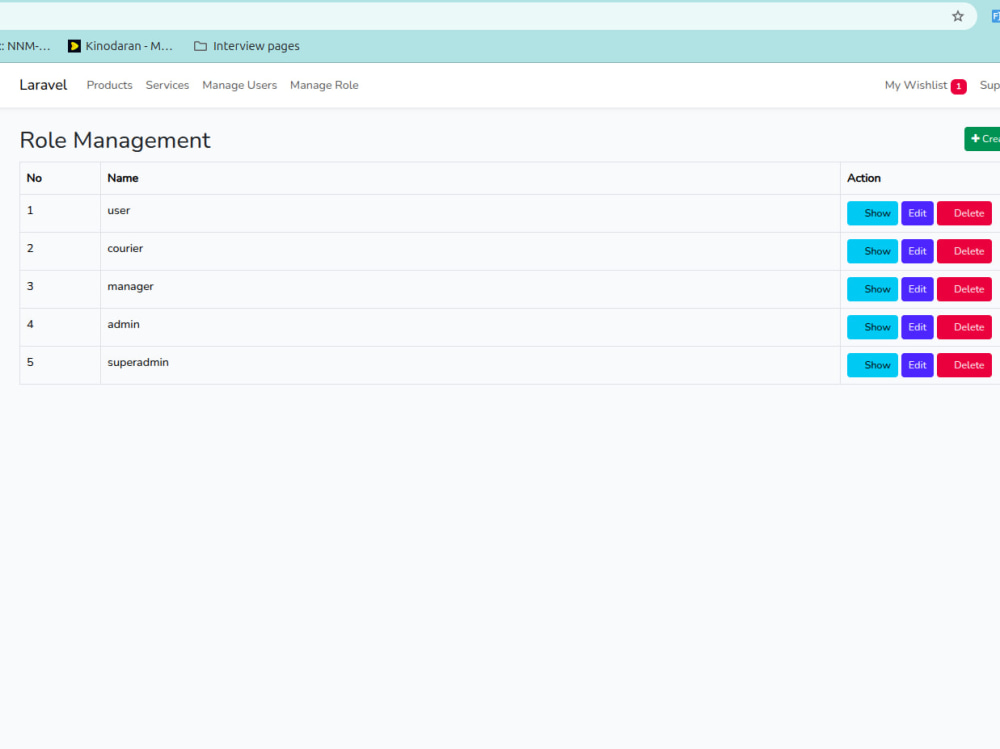Open the NNM bookmark
Image resolution: width=1000 pixels, height=749 pixels.
point(25,46)
